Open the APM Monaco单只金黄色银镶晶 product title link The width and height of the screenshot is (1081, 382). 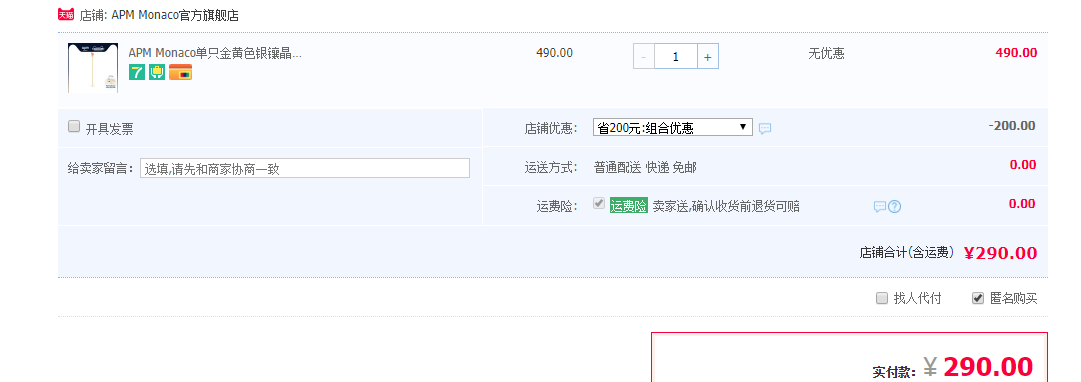pyautogui.click(x=215, y=53)
